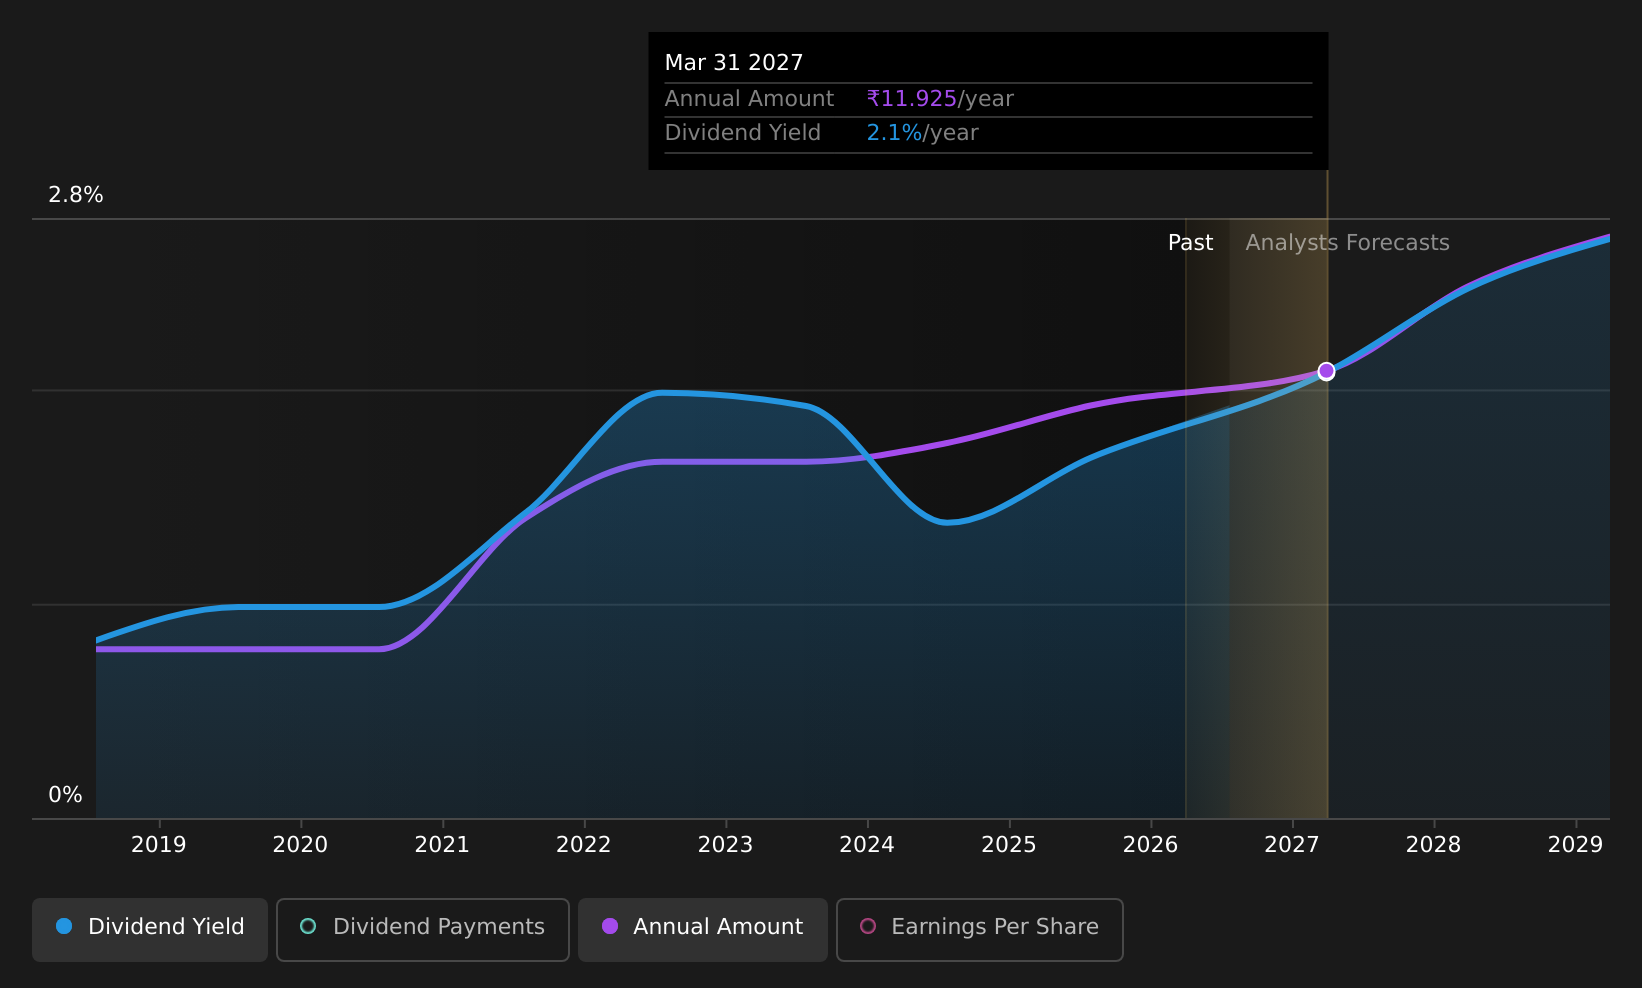
Task: Click the Annual Amount tooltip row label
Action: tap(749, 99)
